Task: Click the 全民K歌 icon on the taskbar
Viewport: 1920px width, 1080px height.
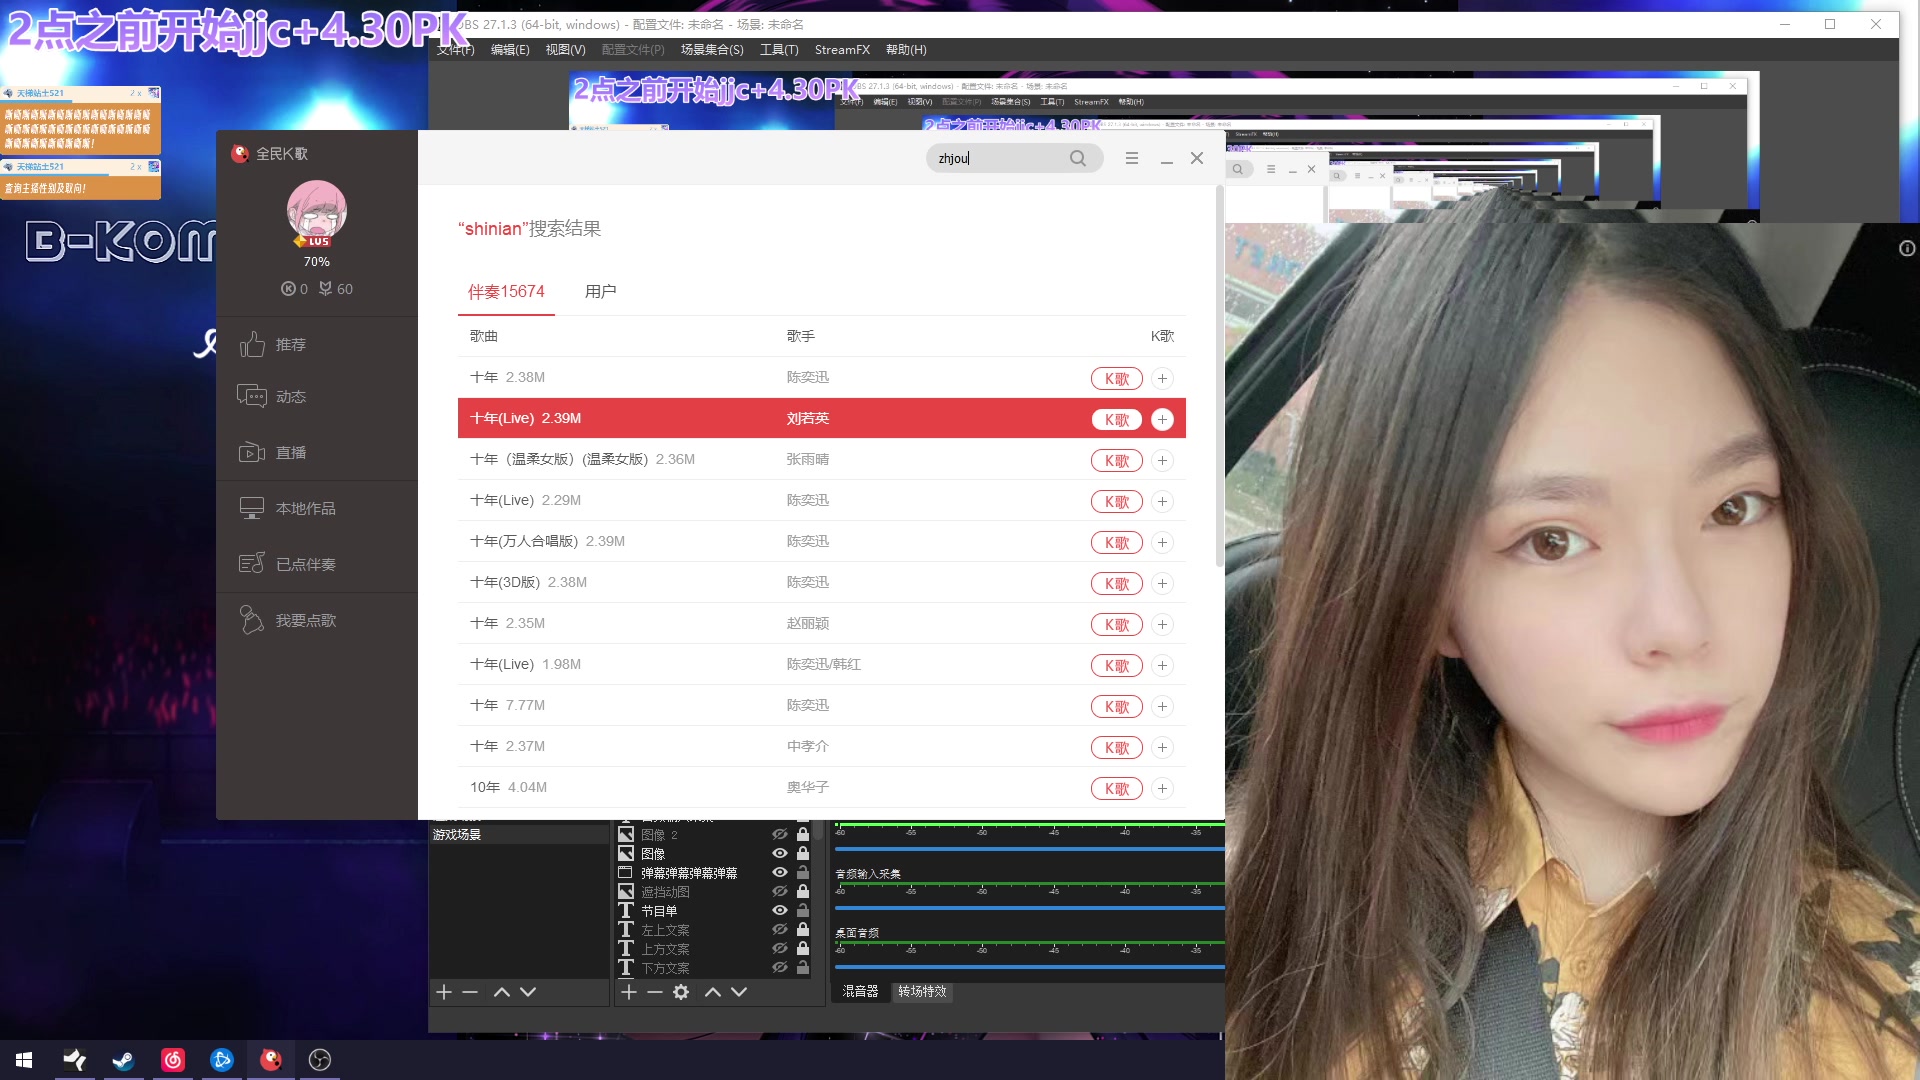Action: pos(270,1059)
